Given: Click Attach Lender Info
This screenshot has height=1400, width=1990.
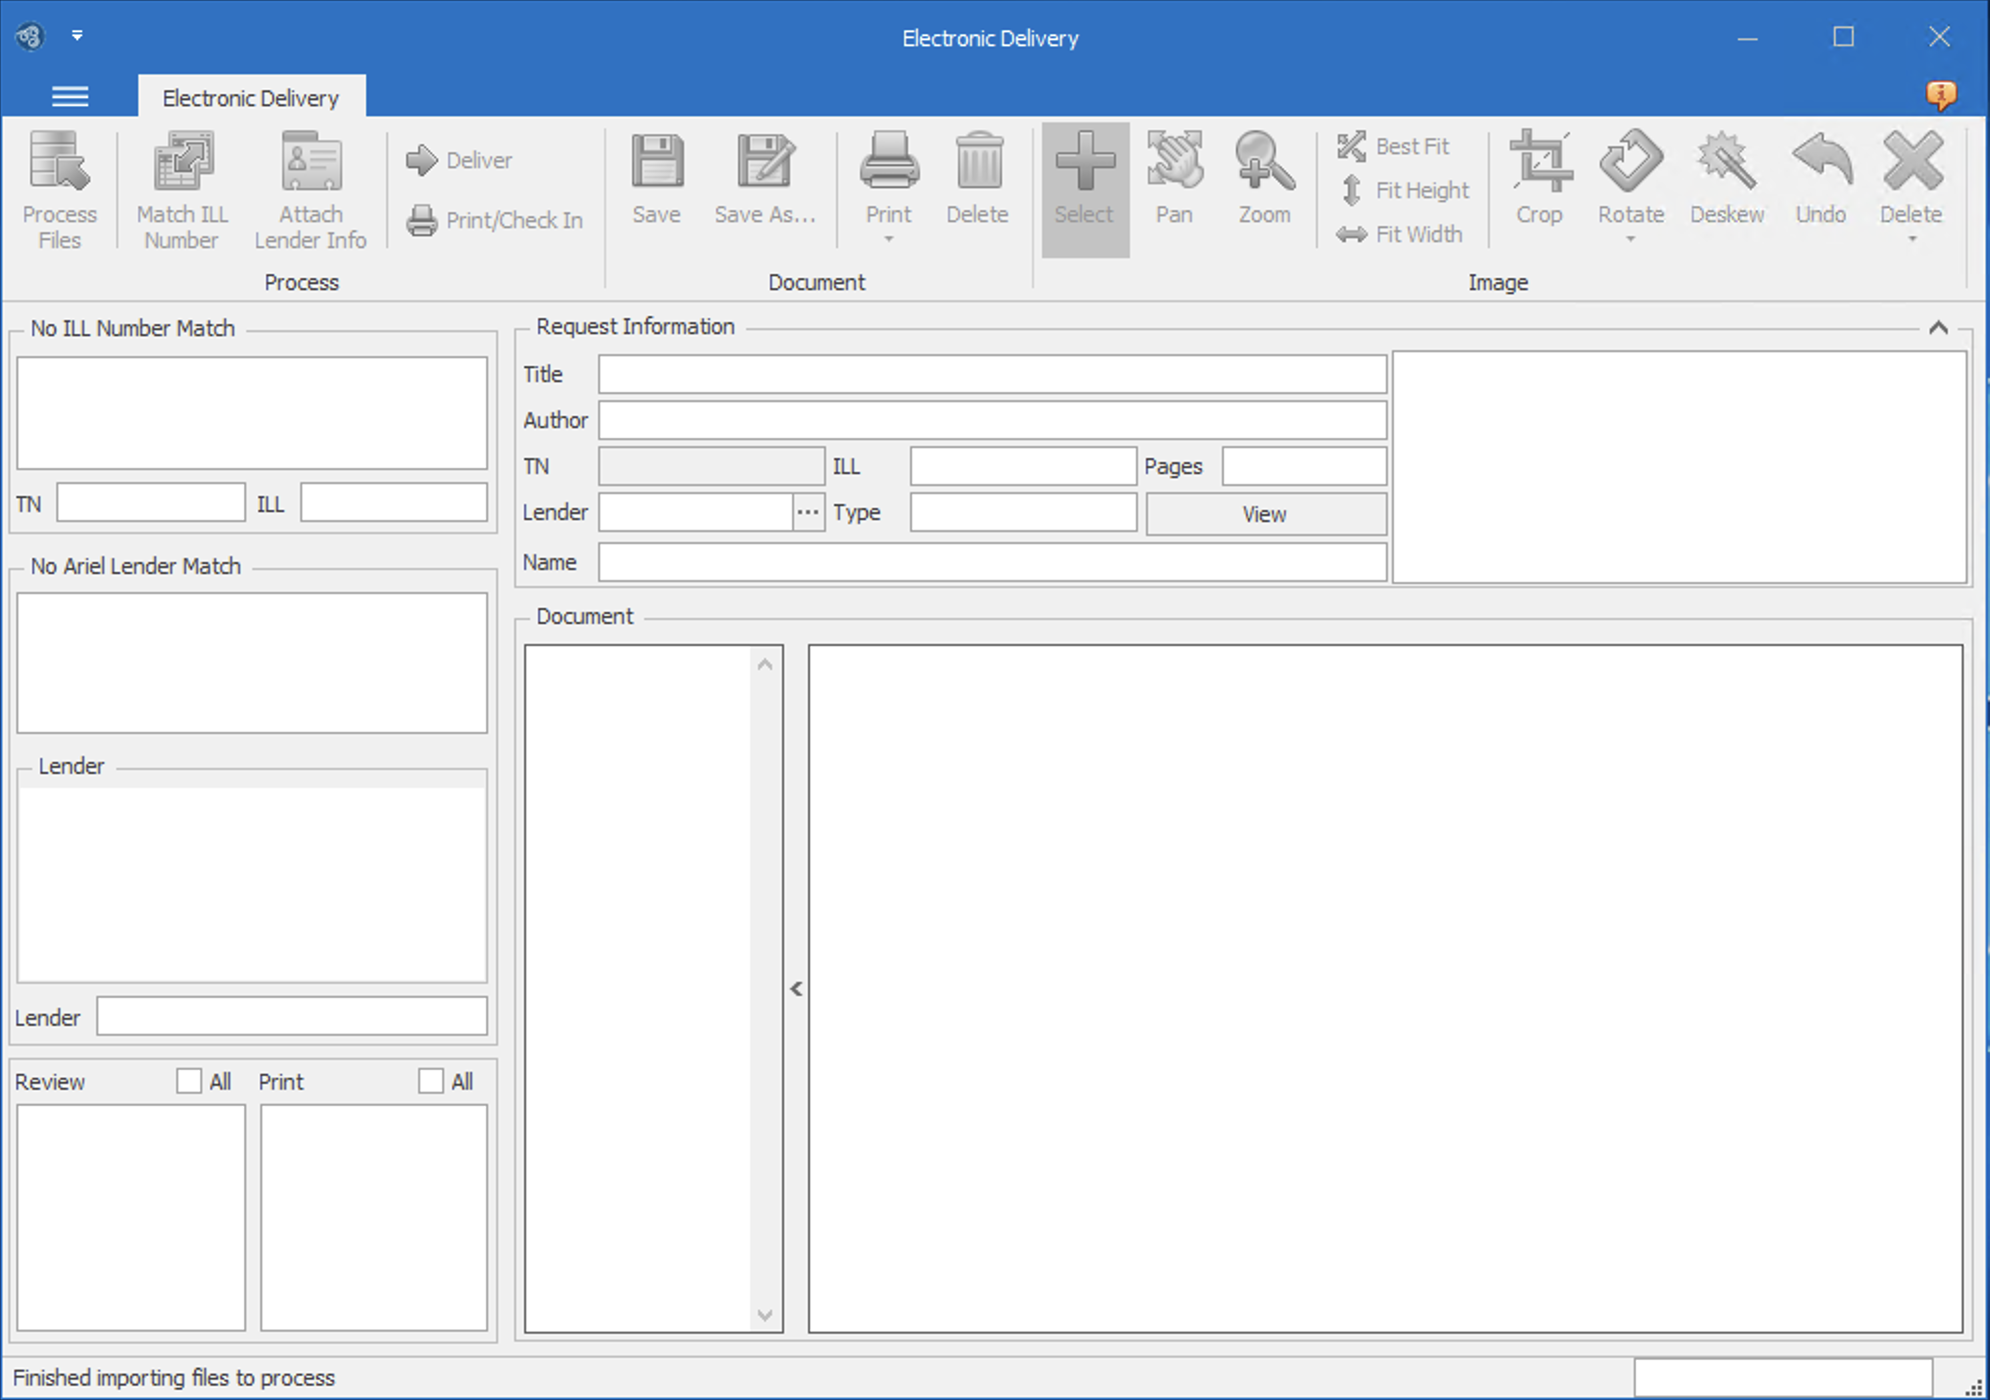Looking at the screenshot, I should click(310, 186).
